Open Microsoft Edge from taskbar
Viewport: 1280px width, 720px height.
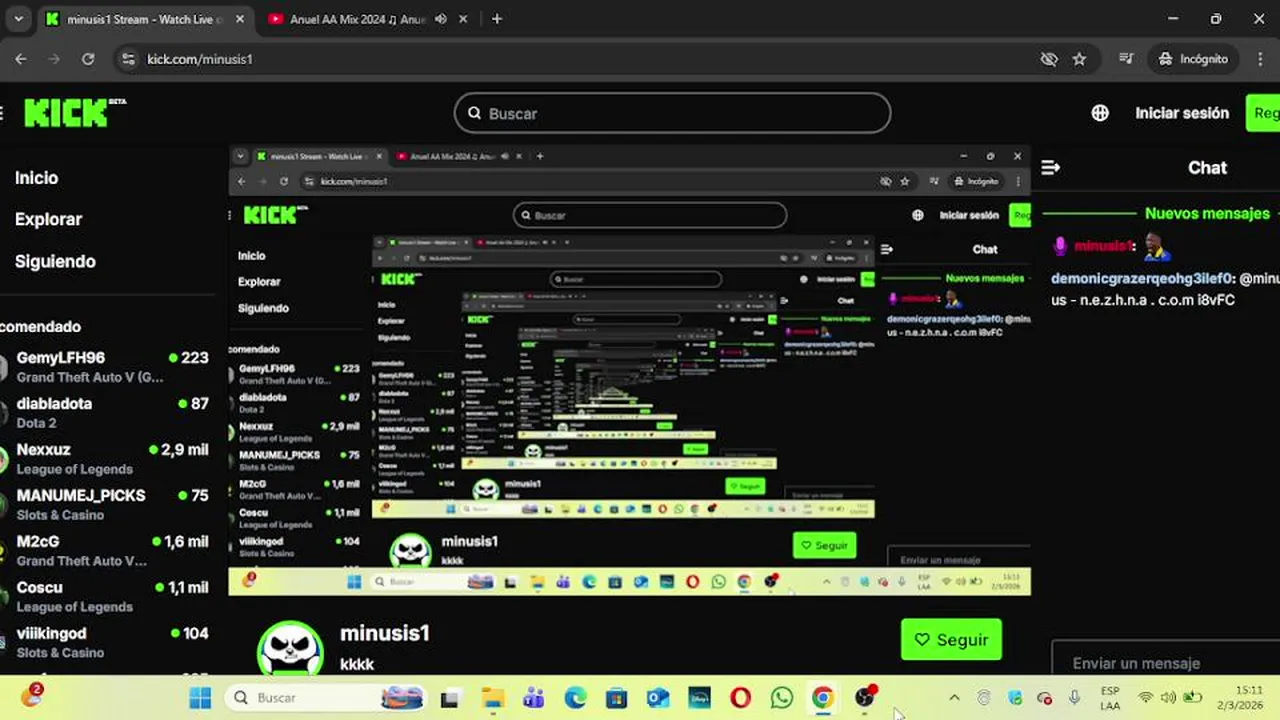[575, 698]
